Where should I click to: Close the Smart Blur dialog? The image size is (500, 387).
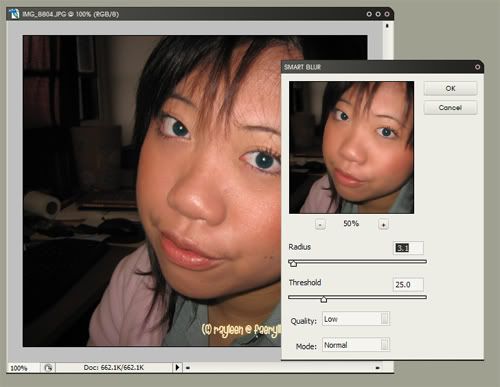(x=477, y=67)
